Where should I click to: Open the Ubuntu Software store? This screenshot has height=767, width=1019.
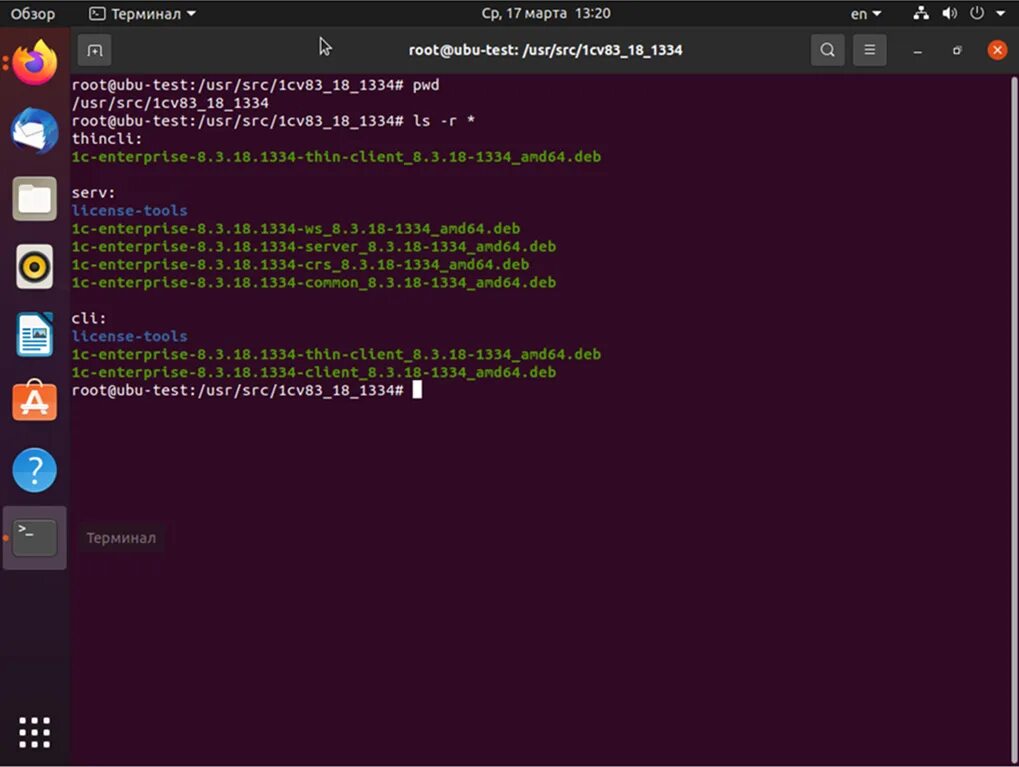click(34, 401)
